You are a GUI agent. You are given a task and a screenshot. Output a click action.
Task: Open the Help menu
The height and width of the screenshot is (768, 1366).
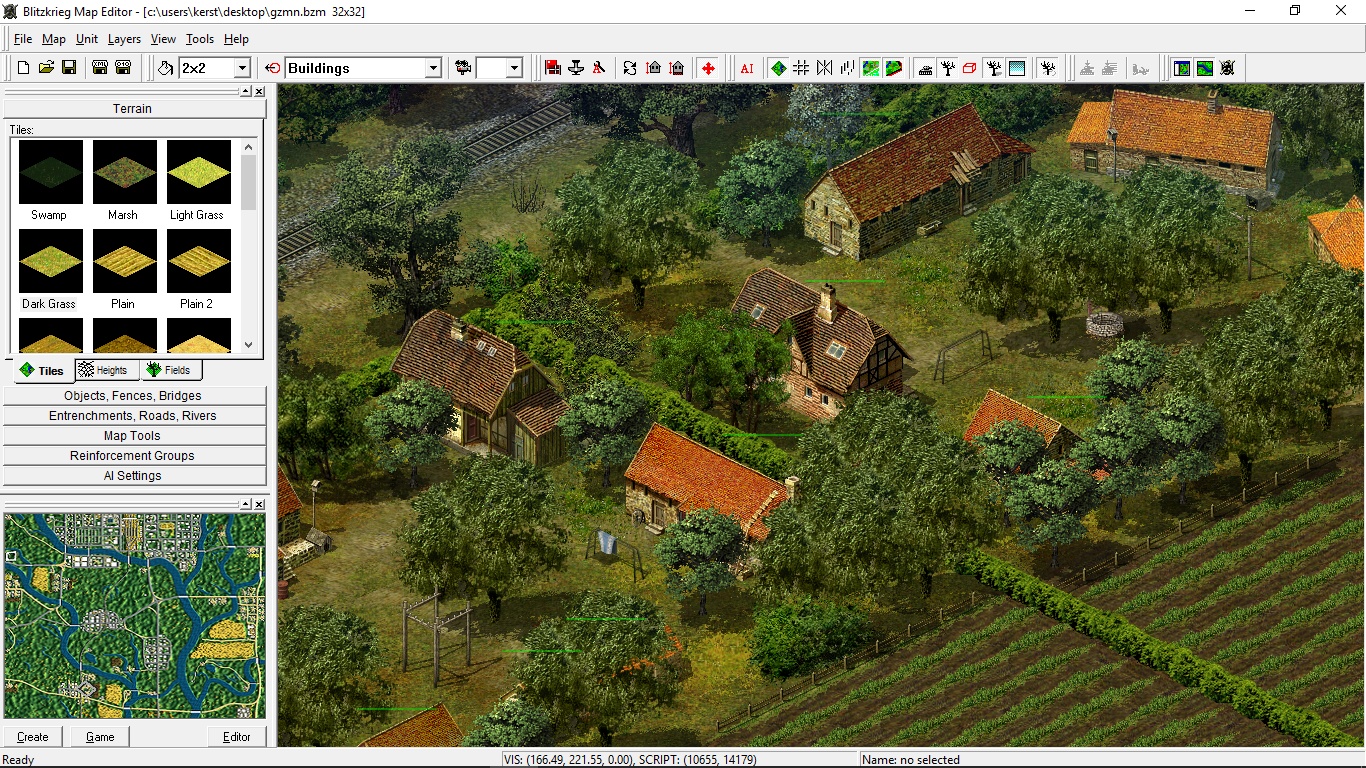tap(236, 39)
